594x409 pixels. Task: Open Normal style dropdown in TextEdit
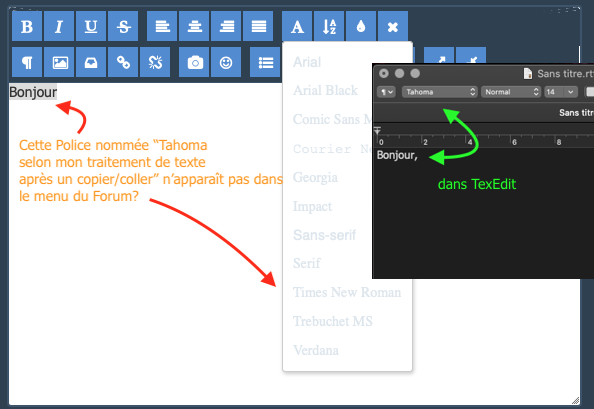(511, 92)
